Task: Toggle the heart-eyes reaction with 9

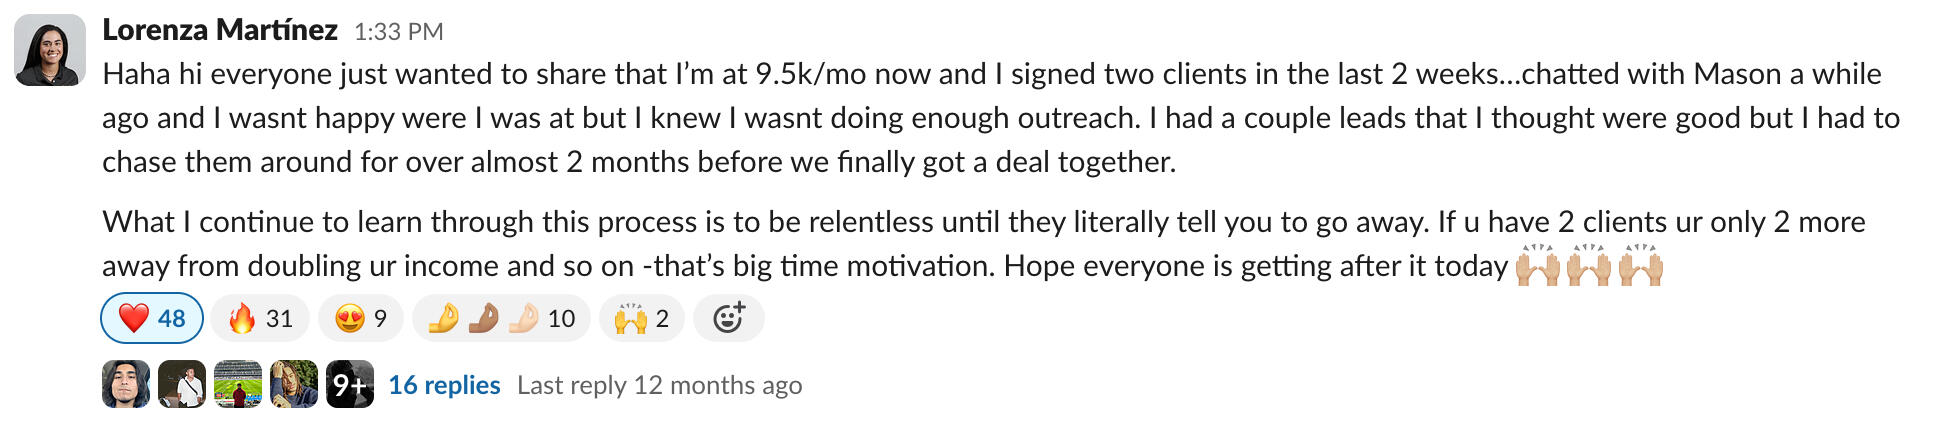Action: point(361,319)
